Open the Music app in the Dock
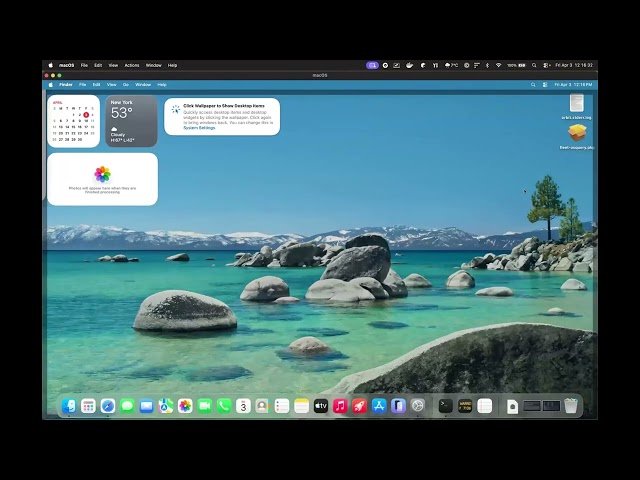The height and width of the screenshot is (480, 640). [340, 406]
